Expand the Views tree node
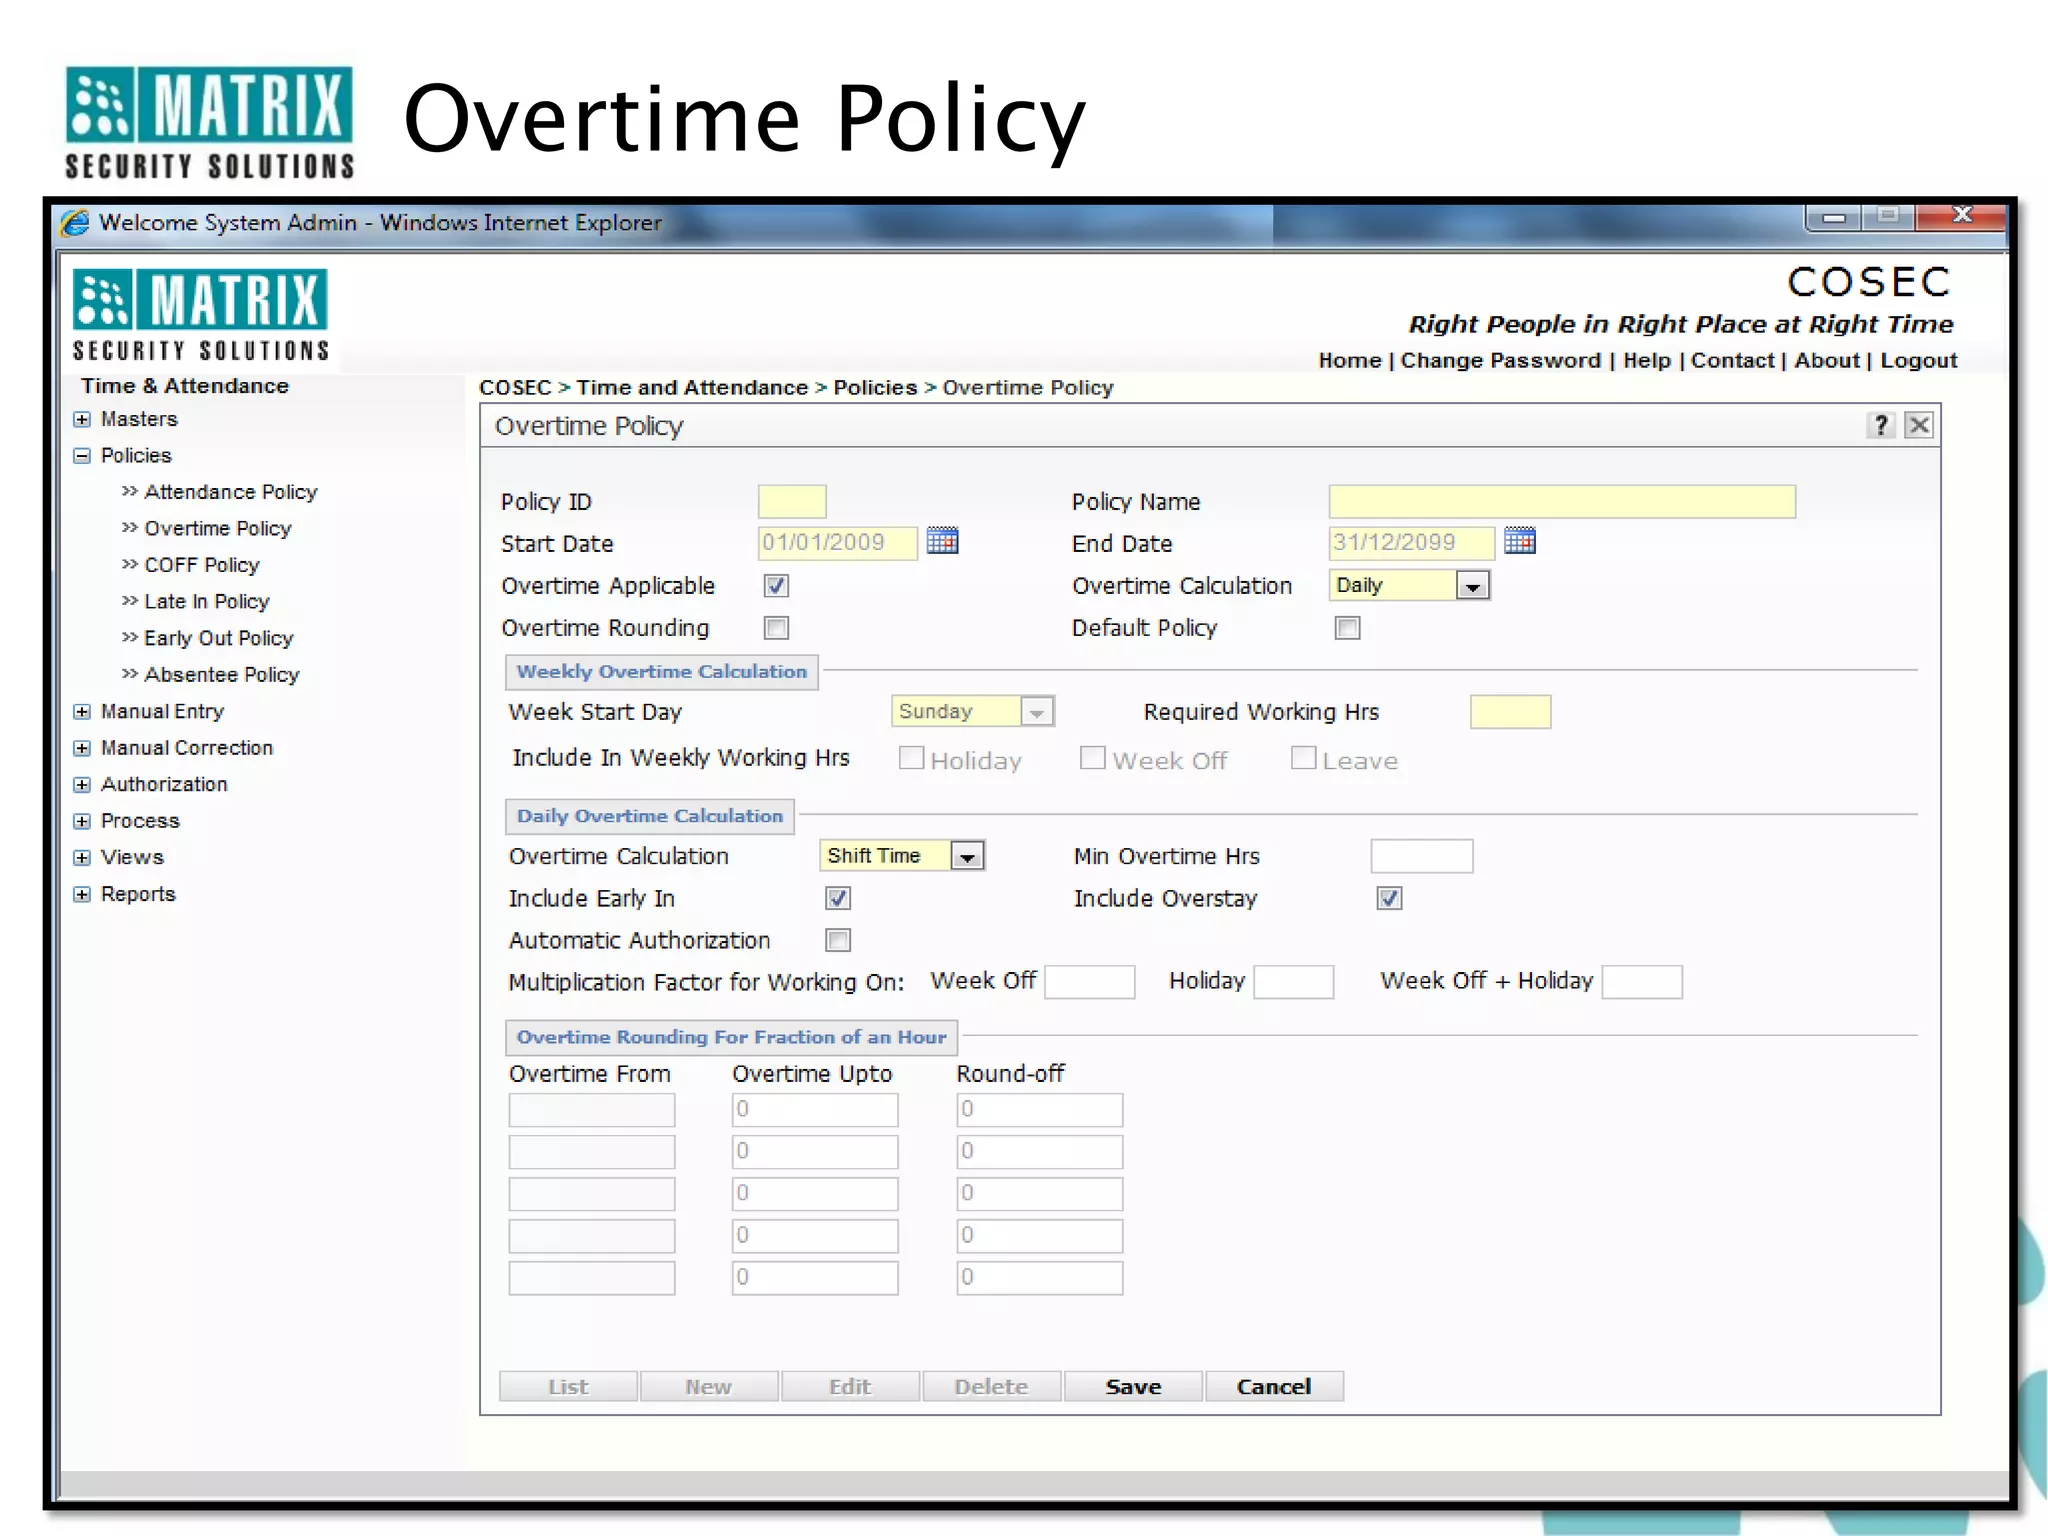The width and height of the screenshot is (2048, 1536). tap(82, 858)
